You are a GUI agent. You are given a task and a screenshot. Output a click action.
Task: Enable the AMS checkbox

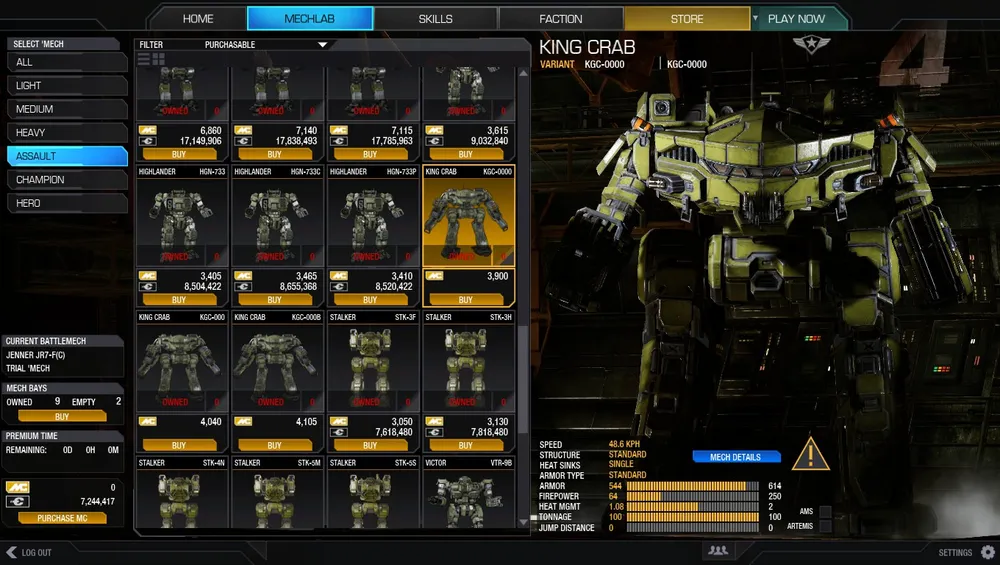pos(825,512)
